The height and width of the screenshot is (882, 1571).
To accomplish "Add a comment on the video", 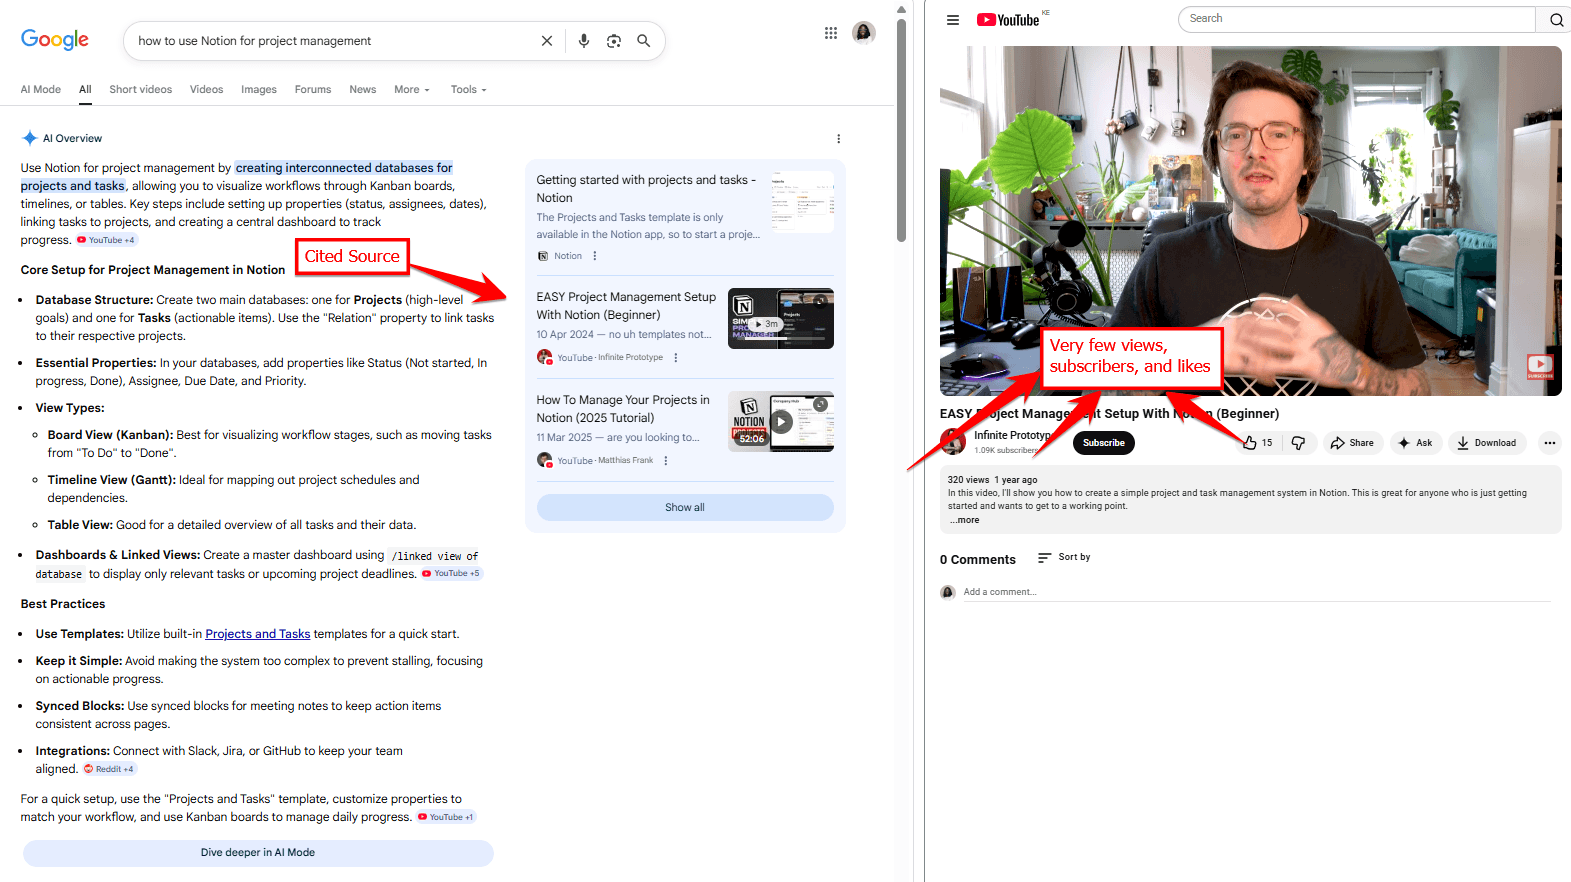I will click(x=1257, y=592).
